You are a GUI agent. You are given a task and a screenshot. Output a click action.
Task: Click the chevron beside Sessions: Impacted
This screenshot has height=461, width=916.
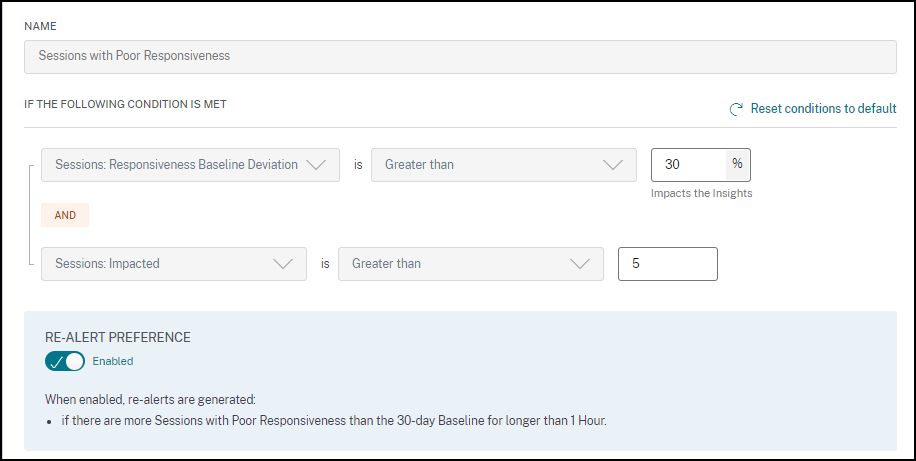(x=283, y=264)
